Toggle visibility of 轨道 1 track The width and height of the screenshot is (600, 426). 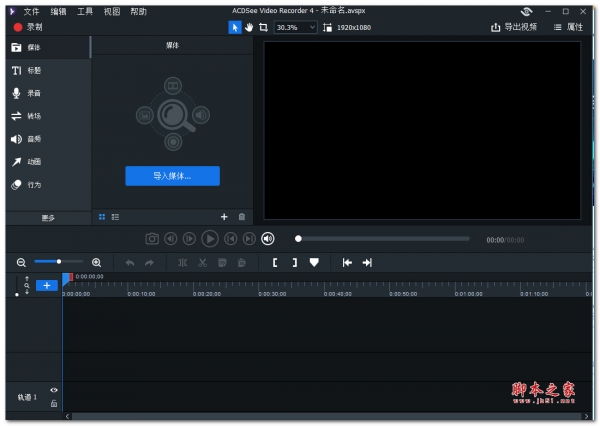[54, 390]
